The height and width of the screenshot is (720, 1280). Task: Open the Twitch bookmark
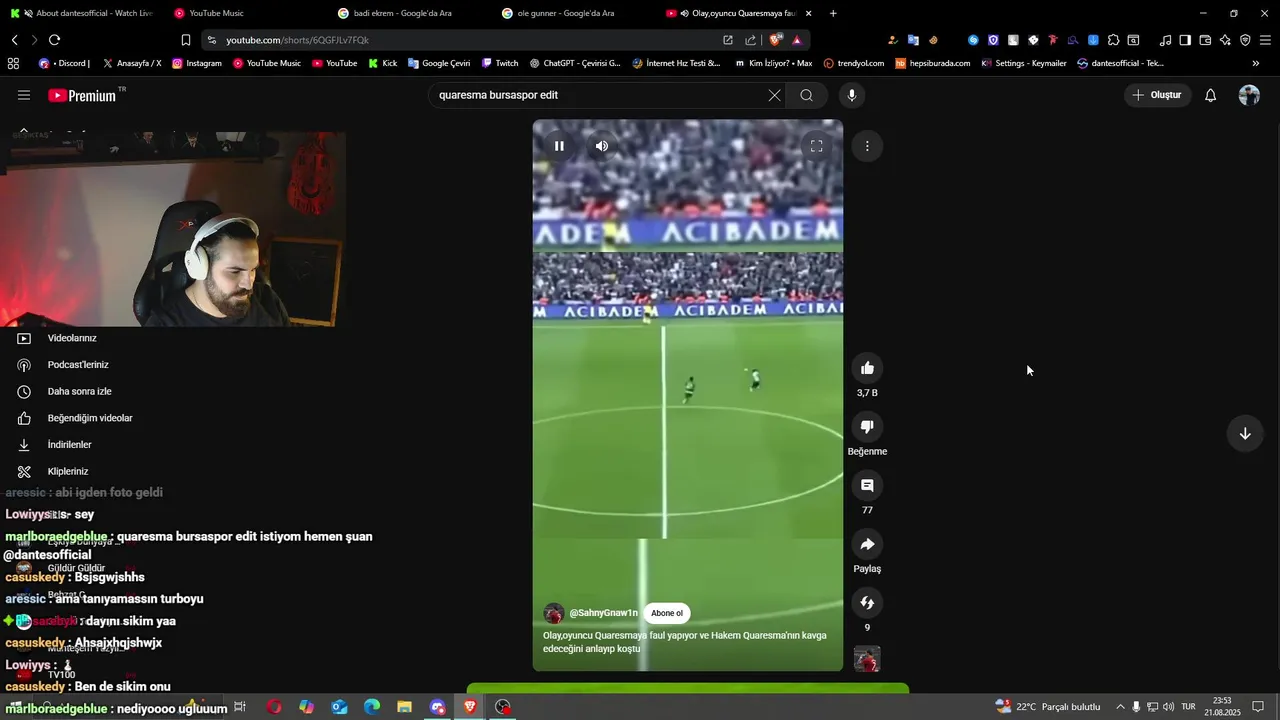(500, 63)
